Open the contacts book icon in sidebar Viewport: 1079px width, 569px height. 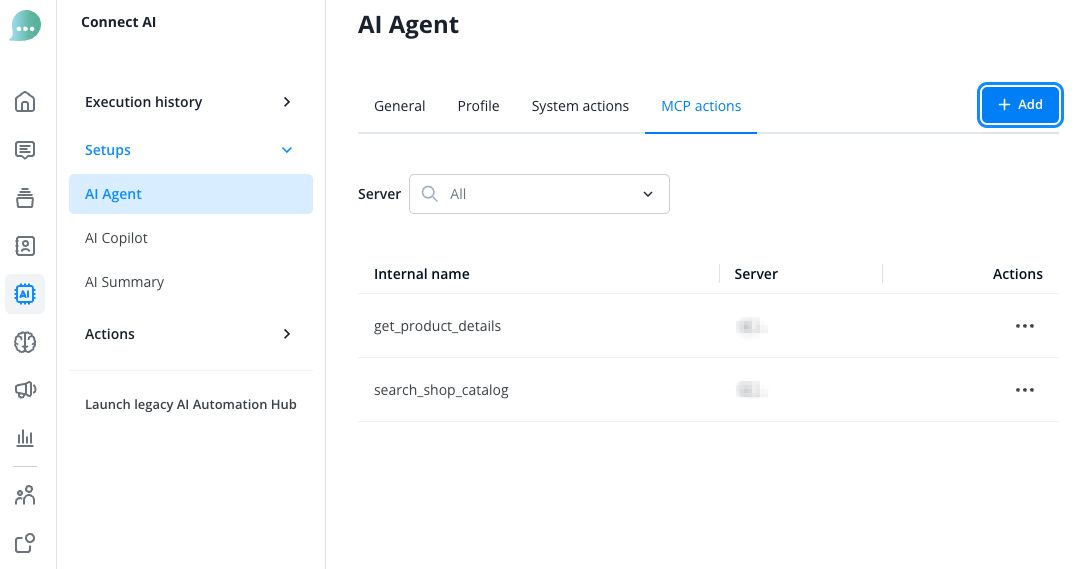point(25,246)
